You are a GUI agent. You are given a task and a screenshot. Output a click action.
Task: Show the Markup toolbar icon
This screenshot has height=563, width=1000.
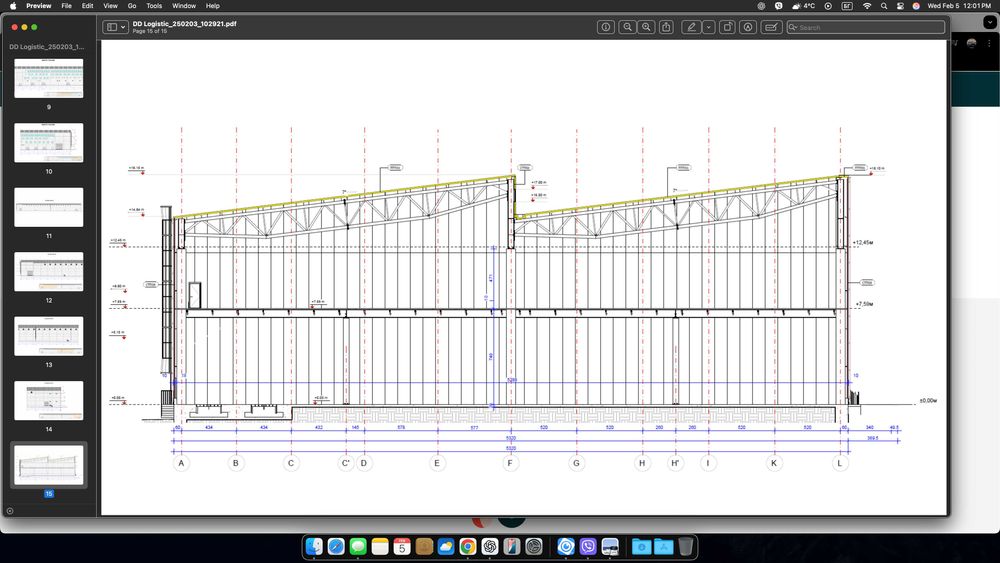(x=748, y=27)
